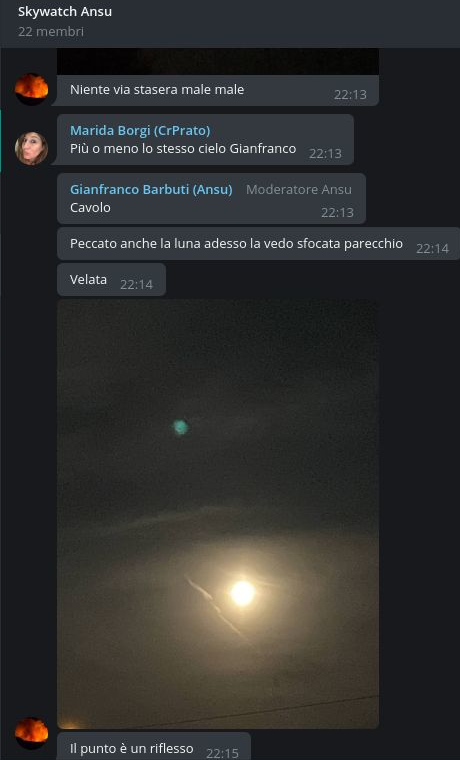
Task: View the 22 membri member list
Action: coord(51,32)
